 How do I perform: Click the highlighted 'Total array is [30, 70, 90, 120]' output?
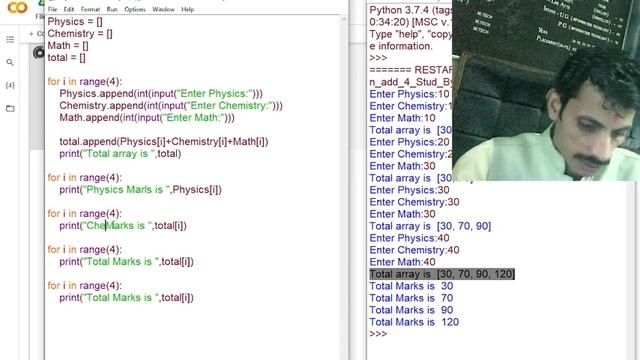(442, 274)
